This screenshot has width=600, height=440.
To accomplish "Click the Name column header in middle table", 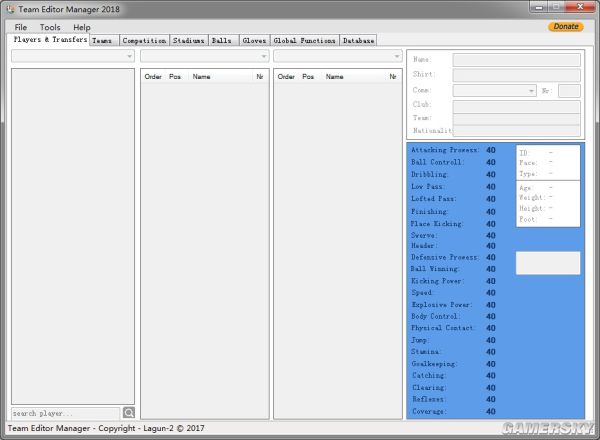I will (201, 77).
